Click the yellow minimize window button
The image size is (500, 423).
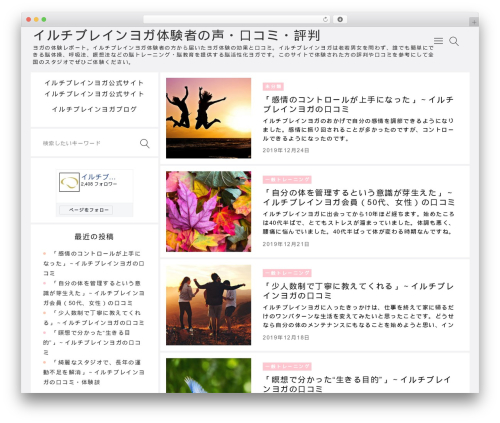[36, 20]
